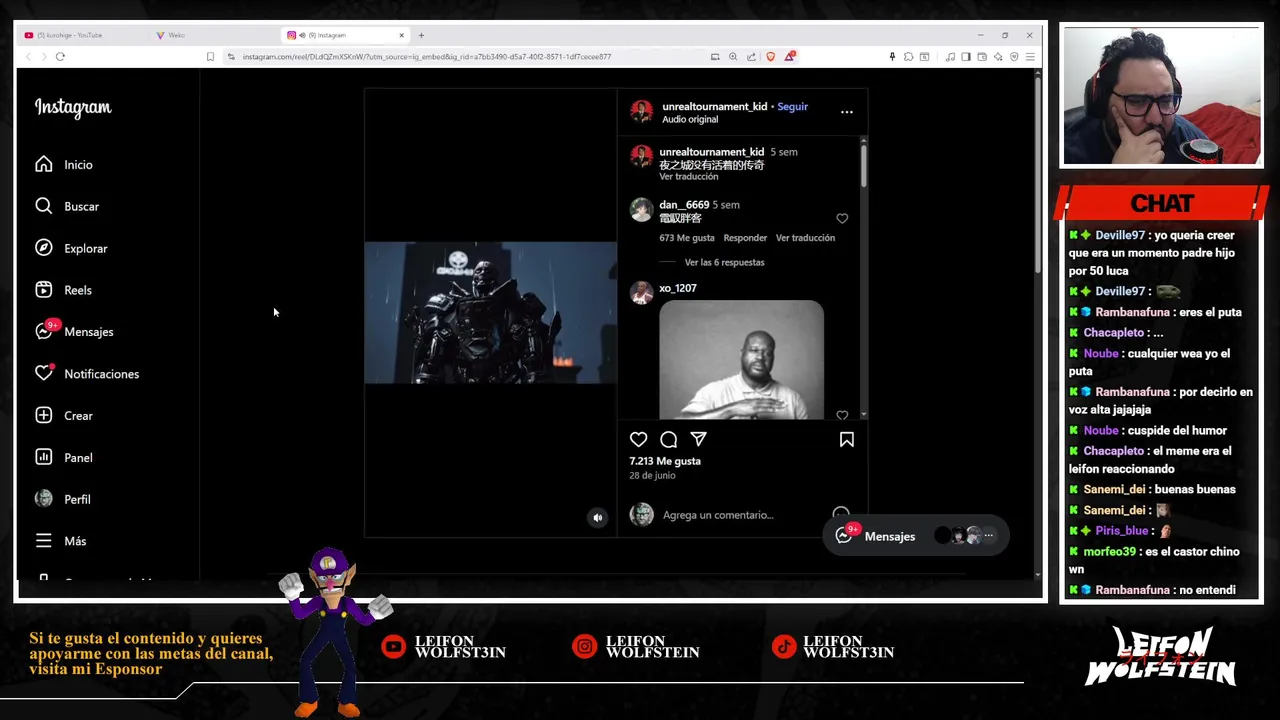Click dan__6669 username in comments

pyautogui.click(x=684, y=205)
